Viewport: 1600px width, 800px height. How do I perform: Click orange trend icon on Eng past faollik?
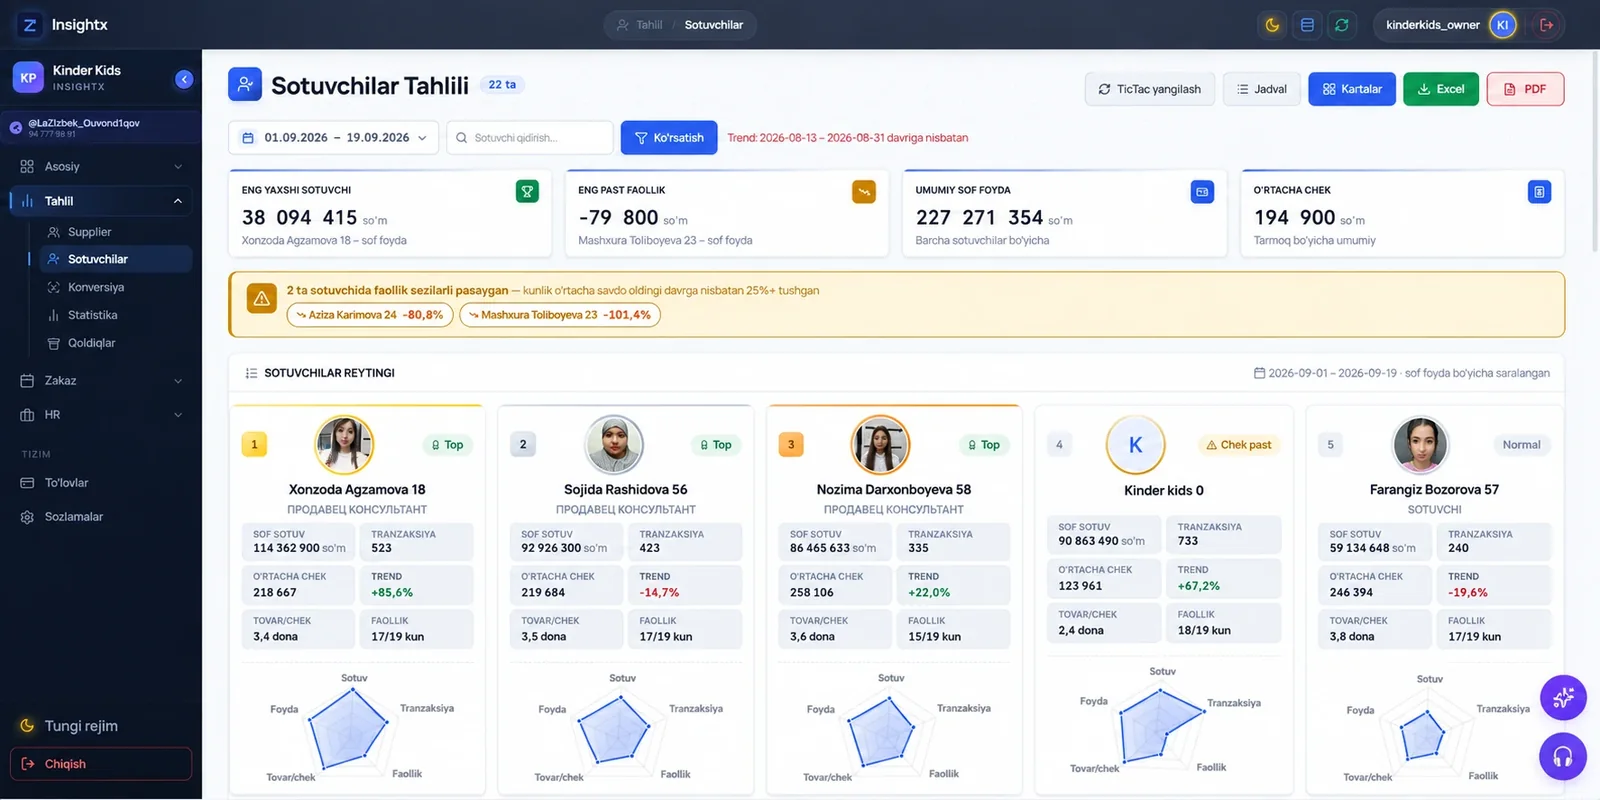tap(864, 191)
